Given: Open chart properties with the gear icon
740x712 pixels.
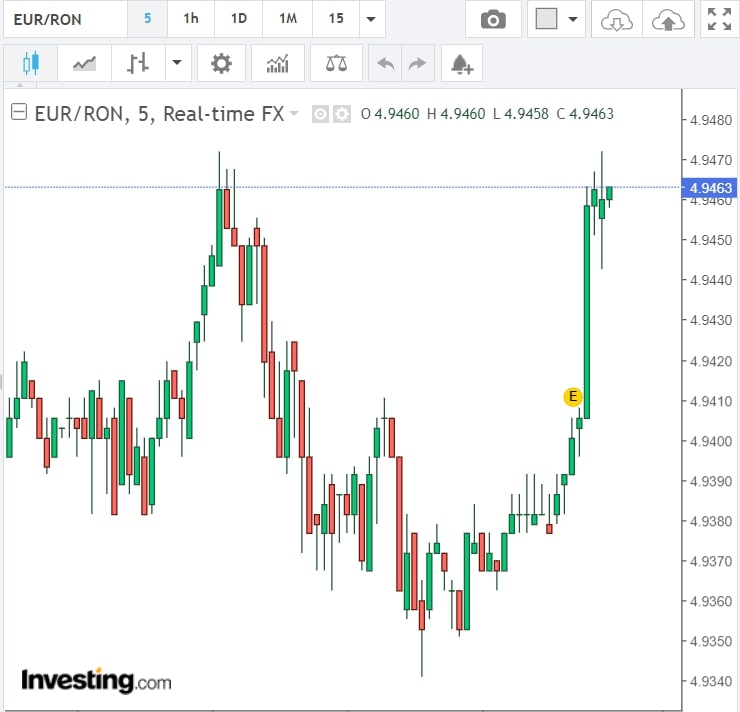Looking at the screenshot, I should tap(221, 65).
